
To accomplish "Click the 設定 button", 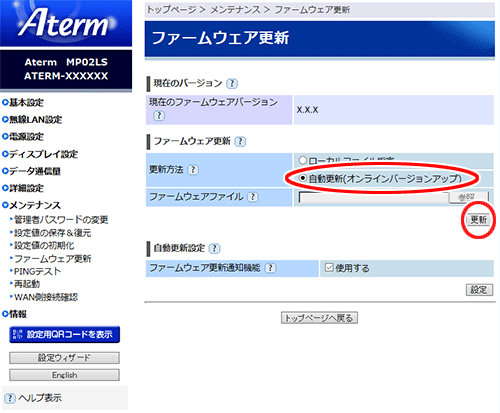I will 479,290.
